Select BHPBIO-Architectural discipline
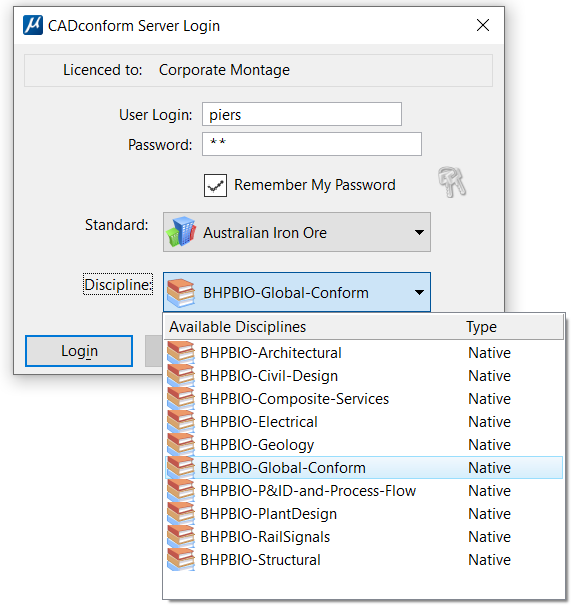The image size is (577, 611). [364, 353]
